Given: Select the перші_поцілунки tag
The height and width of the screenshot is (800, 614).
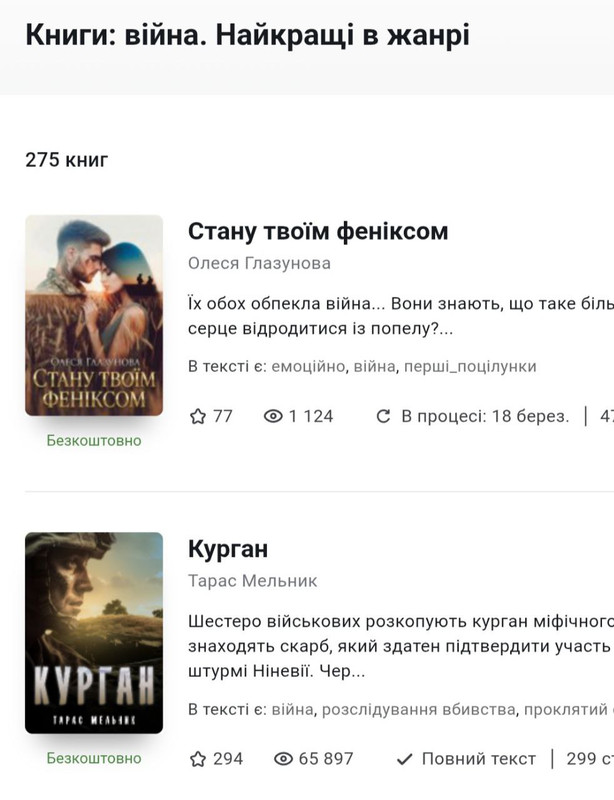Looking at the screenshot, I should [x=470, y=366].
